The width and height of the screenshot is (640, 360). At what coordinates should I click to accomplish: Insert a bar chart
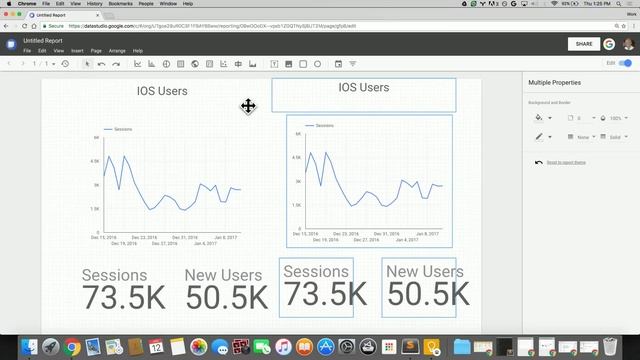(x=151, y=64)
